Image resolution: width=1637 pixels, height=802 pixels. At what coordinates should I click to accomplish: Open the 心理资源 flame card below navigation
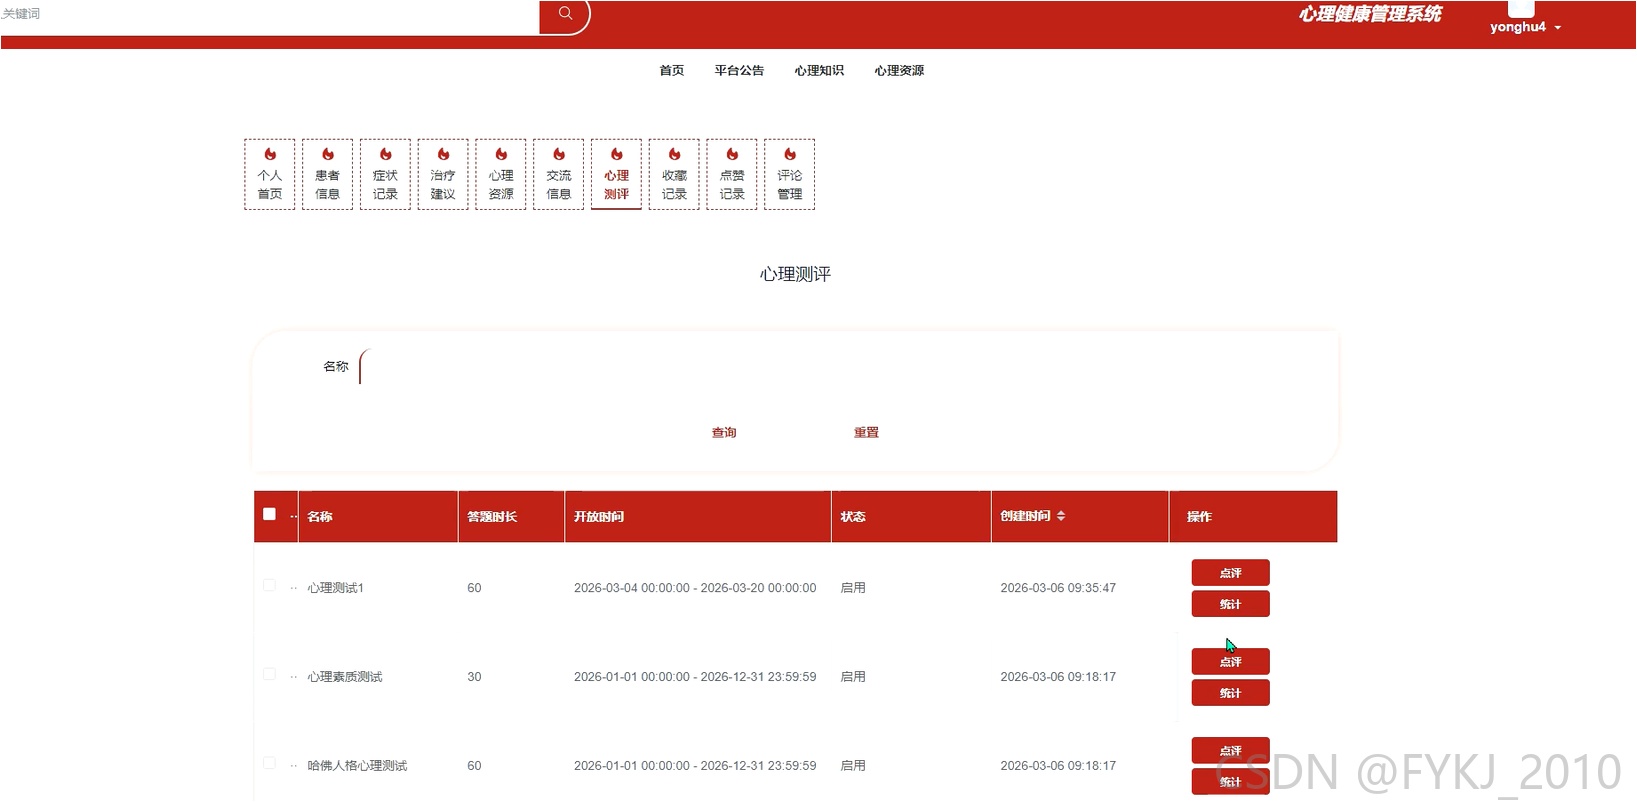pyautogui.click(x=501, y=174)
